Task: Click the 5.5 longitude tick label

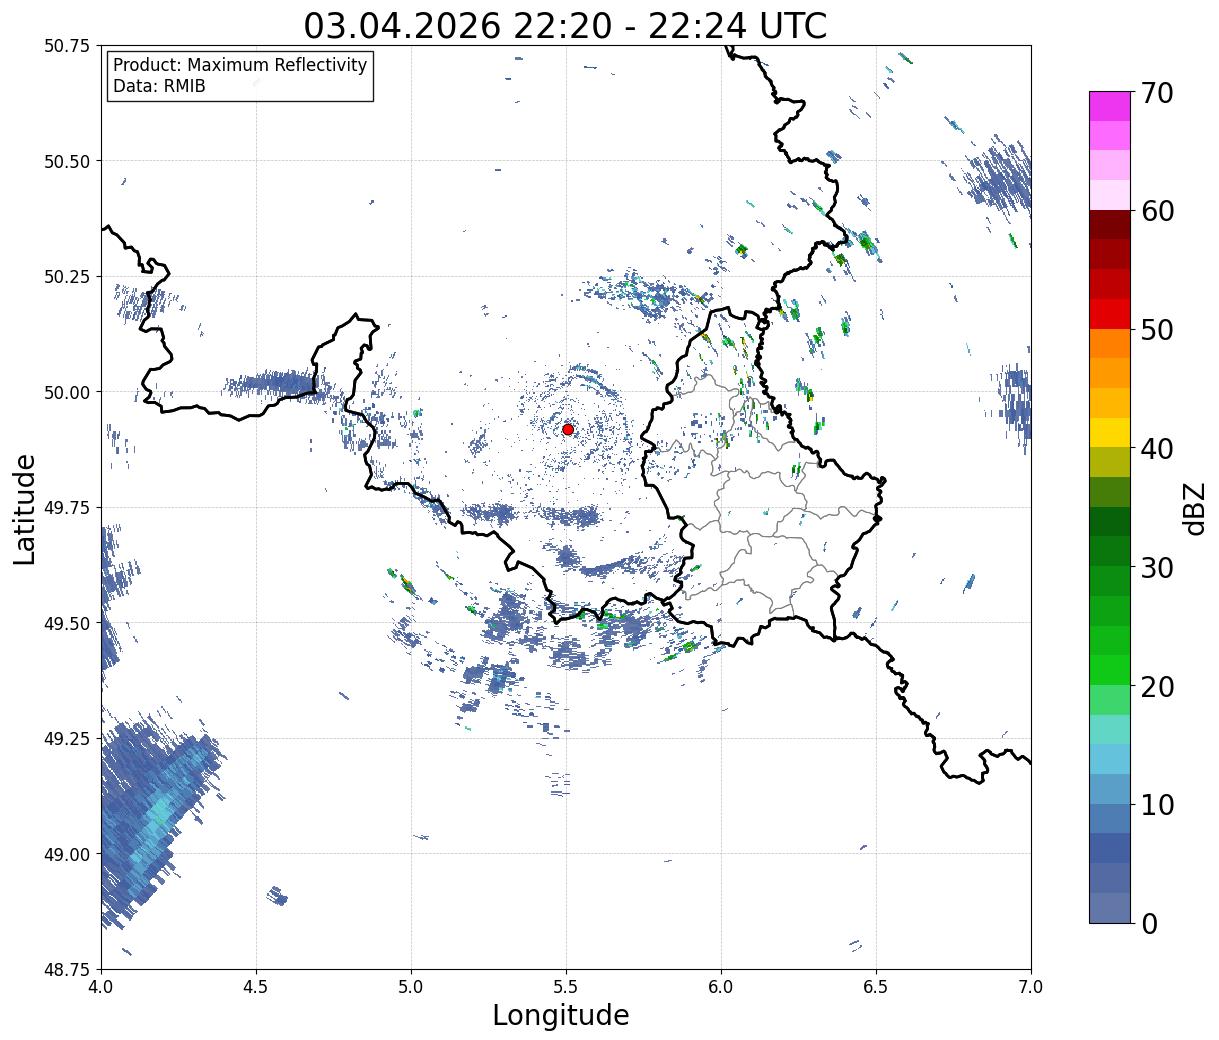Action: [x=566, y=987]
